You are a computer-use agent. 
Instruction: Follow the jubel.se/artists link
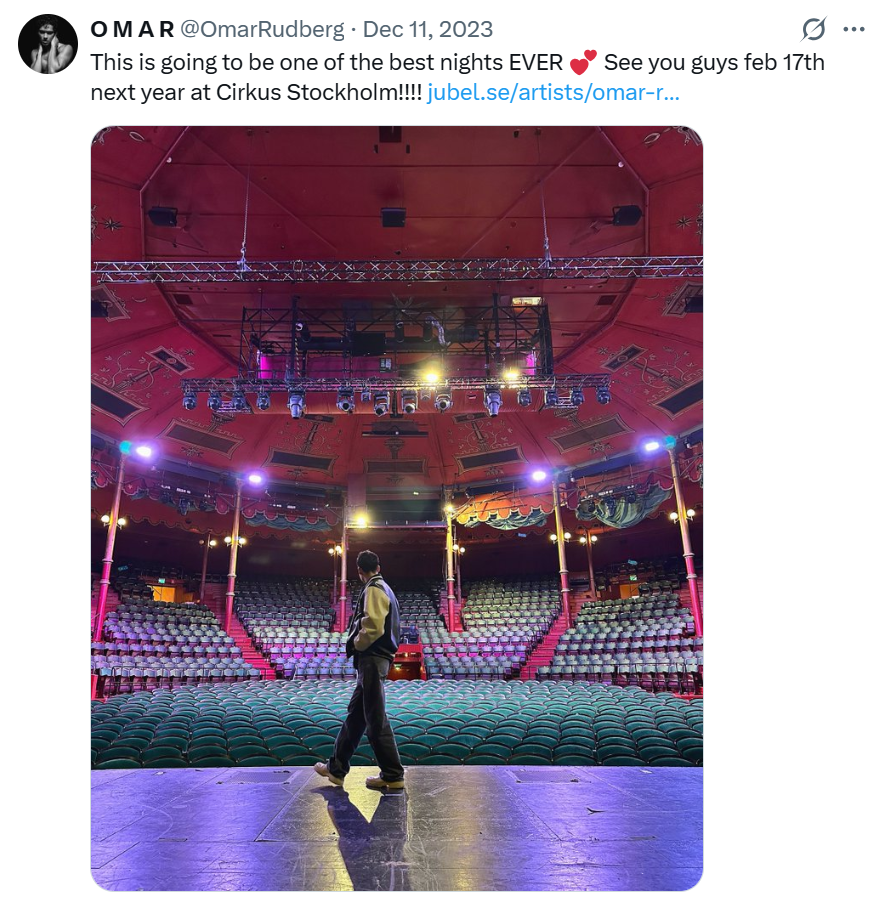tap(553, 93)
